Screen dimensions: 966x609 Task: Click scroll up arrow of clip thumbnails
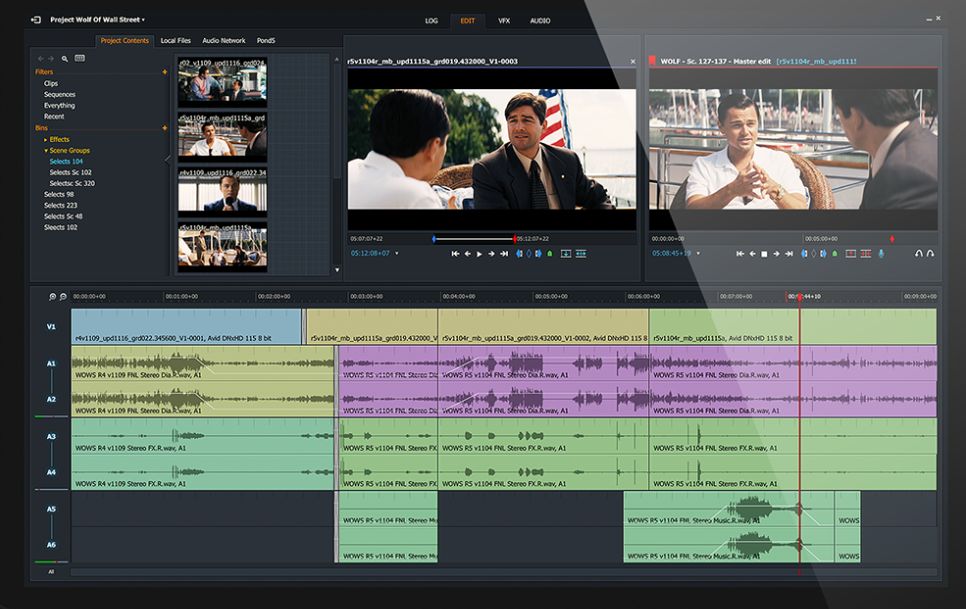[337, 60]
